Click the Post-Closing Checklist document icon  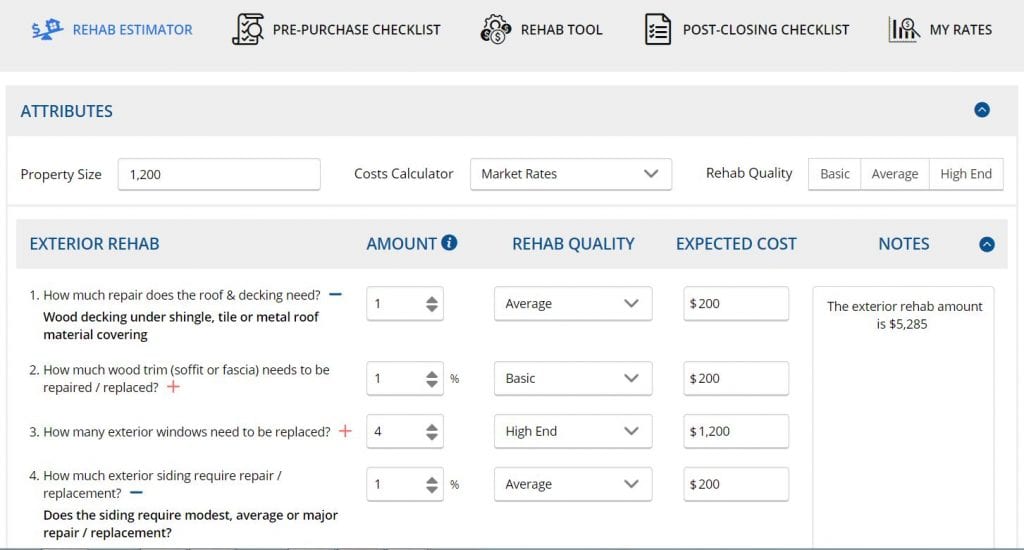click(x=657, y=30)
